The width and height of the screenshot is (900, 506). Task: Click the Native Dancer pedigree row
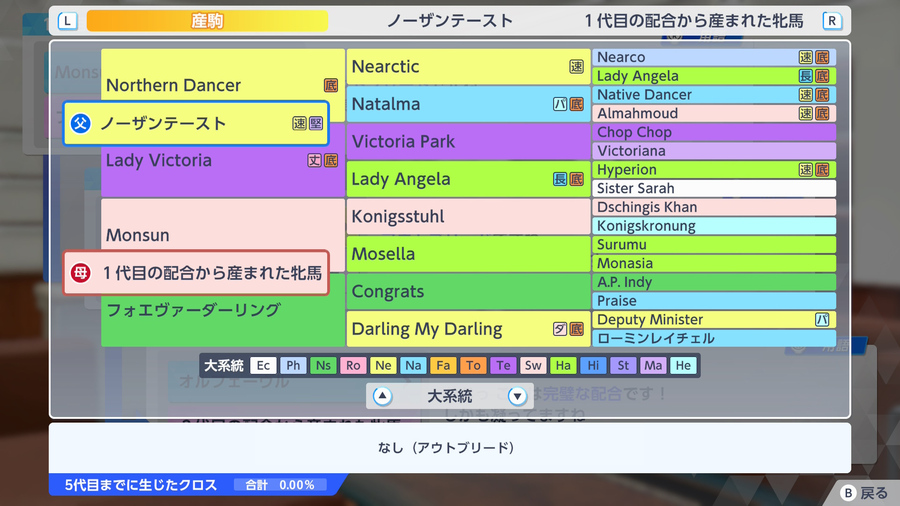point(714,95)
